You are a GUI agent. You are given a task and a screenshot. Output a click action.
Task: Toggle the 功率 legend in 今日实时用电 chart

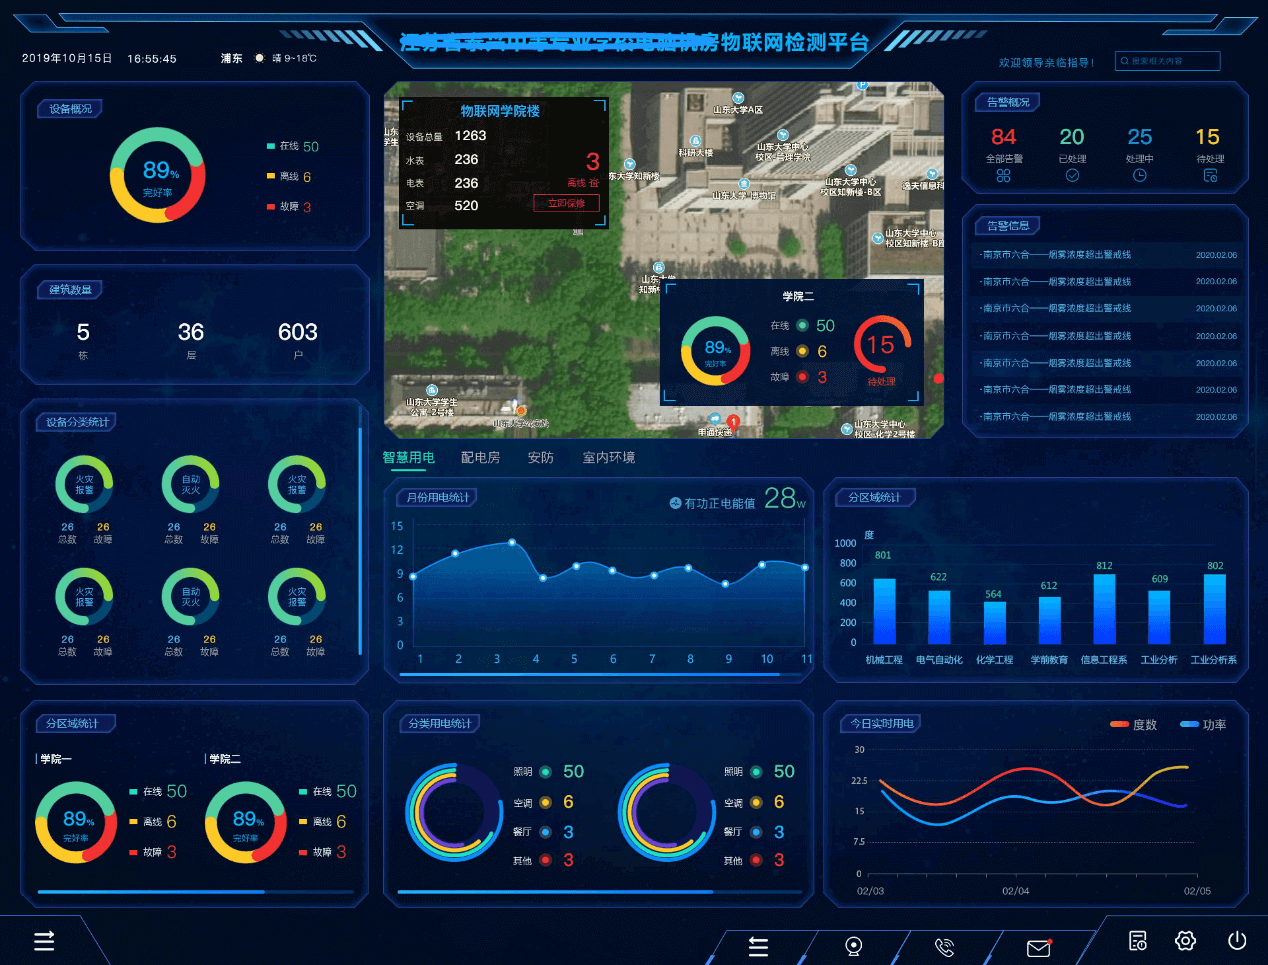coord(1203,725)
